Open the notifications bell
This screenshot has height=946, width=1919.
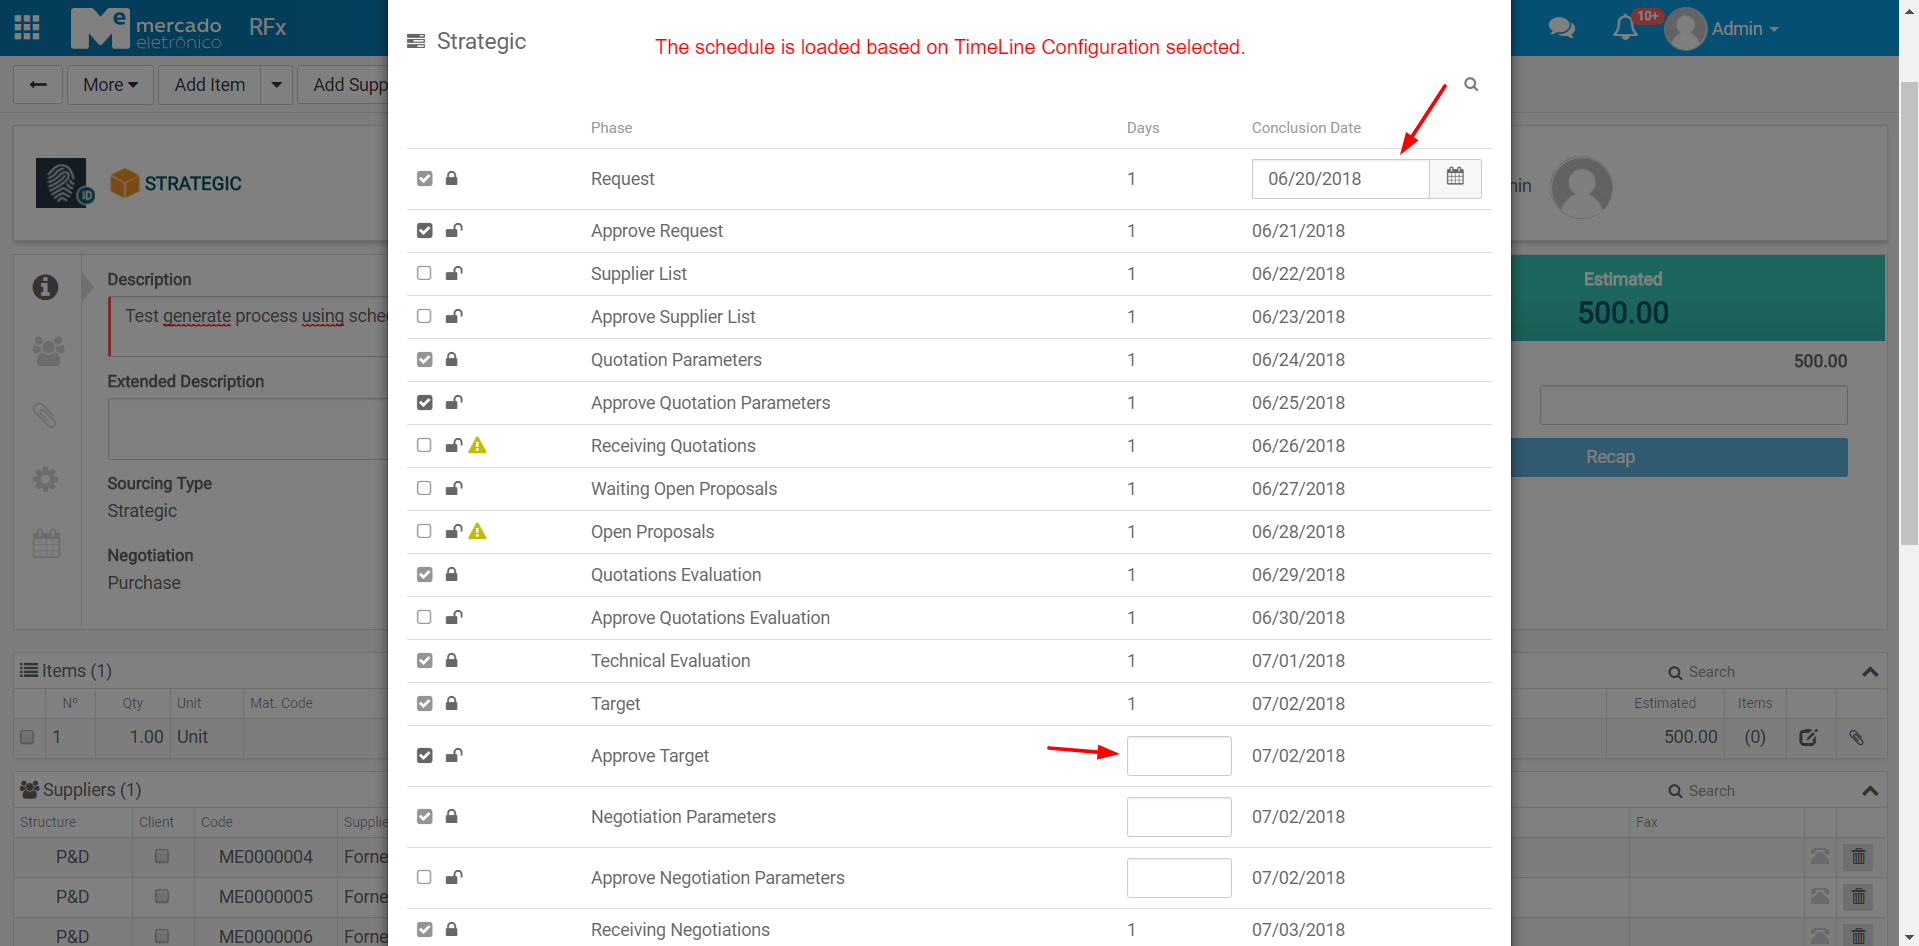tap(1625, 28)
